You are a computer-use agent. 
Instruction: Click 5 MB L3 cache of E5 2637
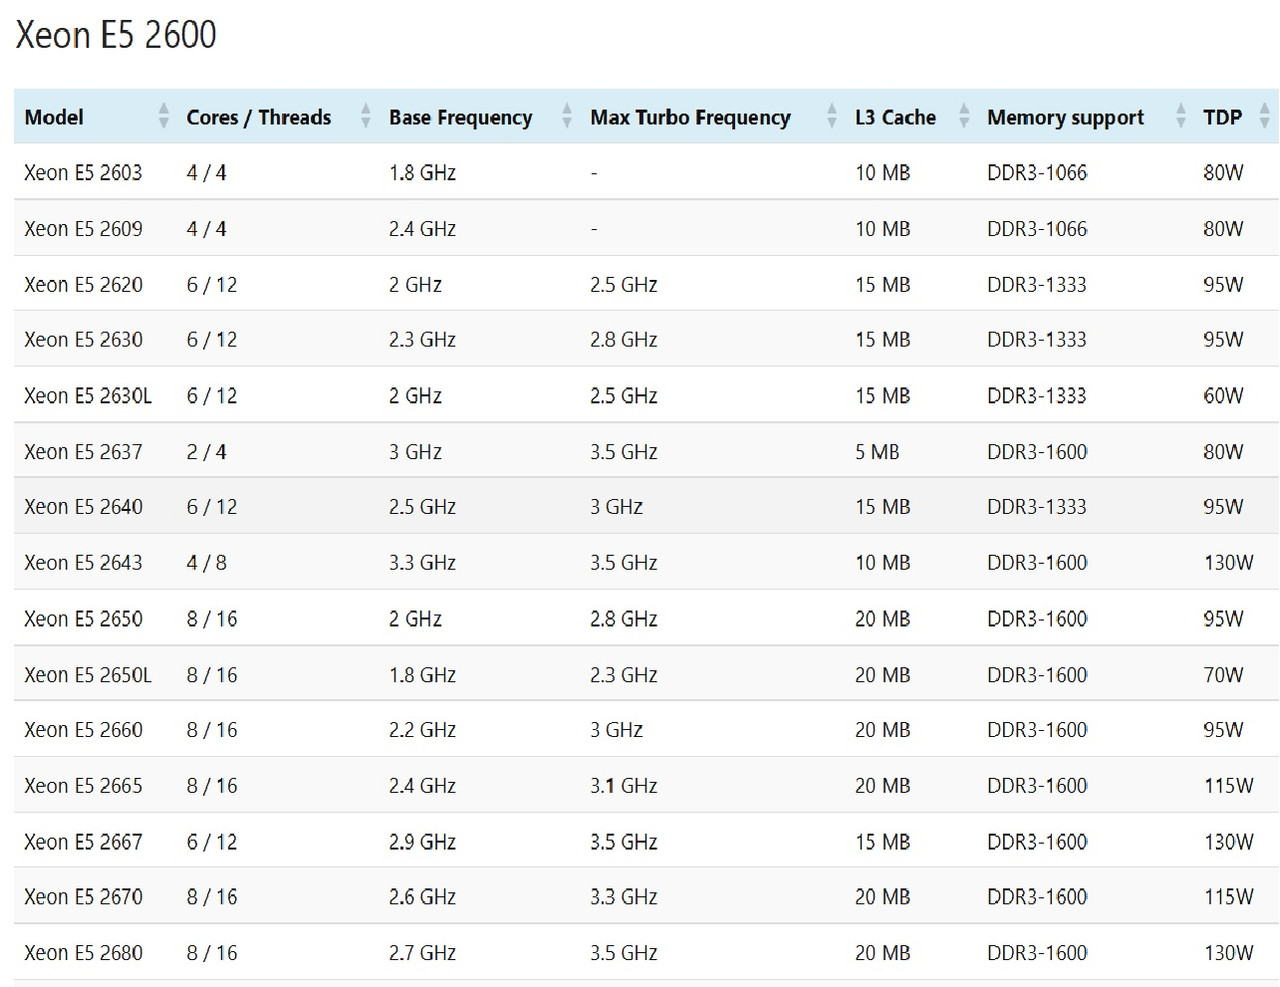(877, 451)
